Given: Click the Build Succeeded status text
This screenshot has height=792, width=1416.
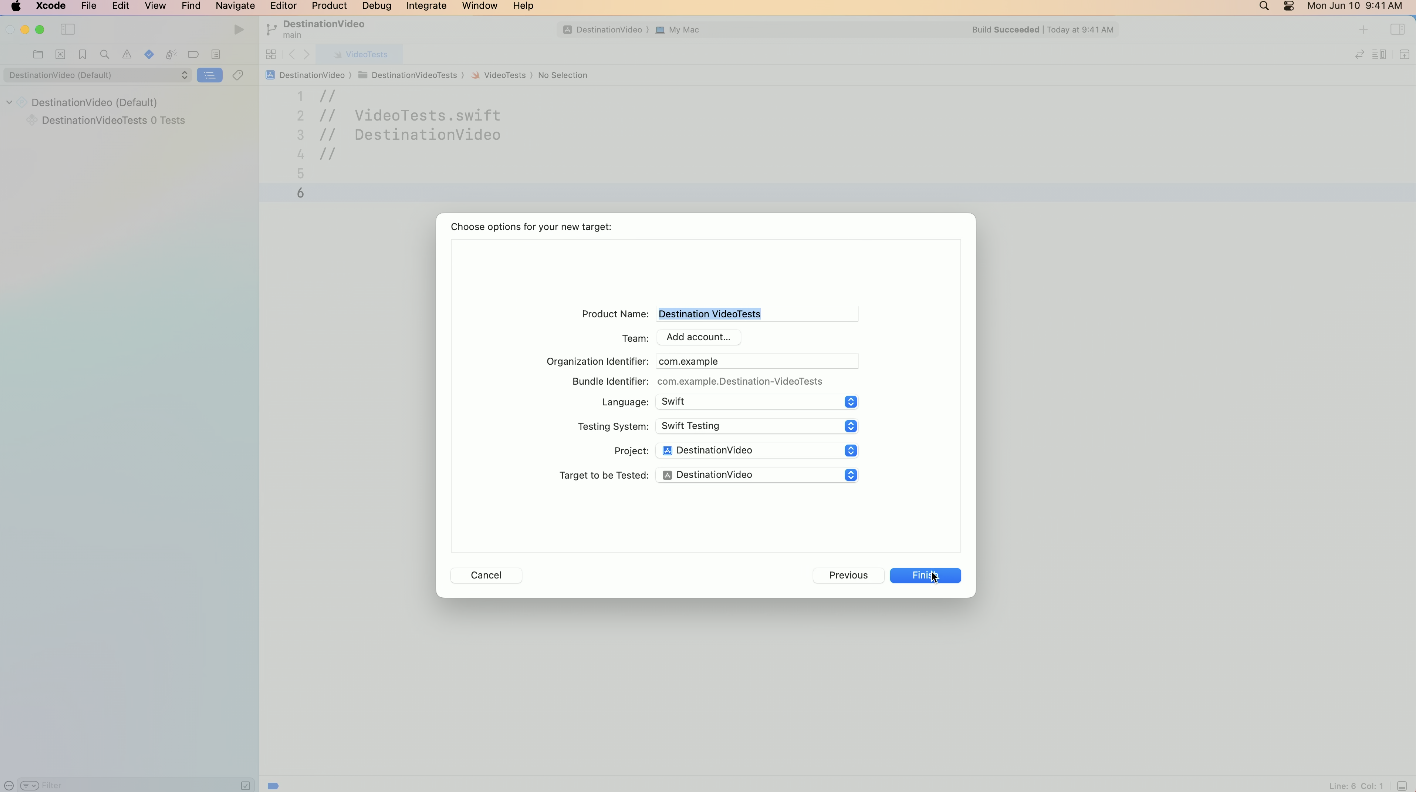Looking at the screenshot, I should [1005, 30].
